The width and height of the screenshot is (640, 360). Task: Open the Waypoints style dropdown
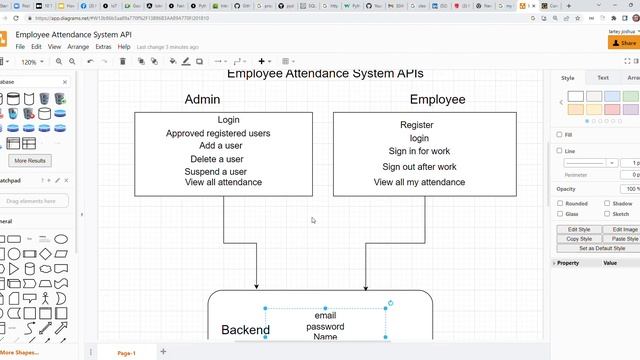click(240, 62)
